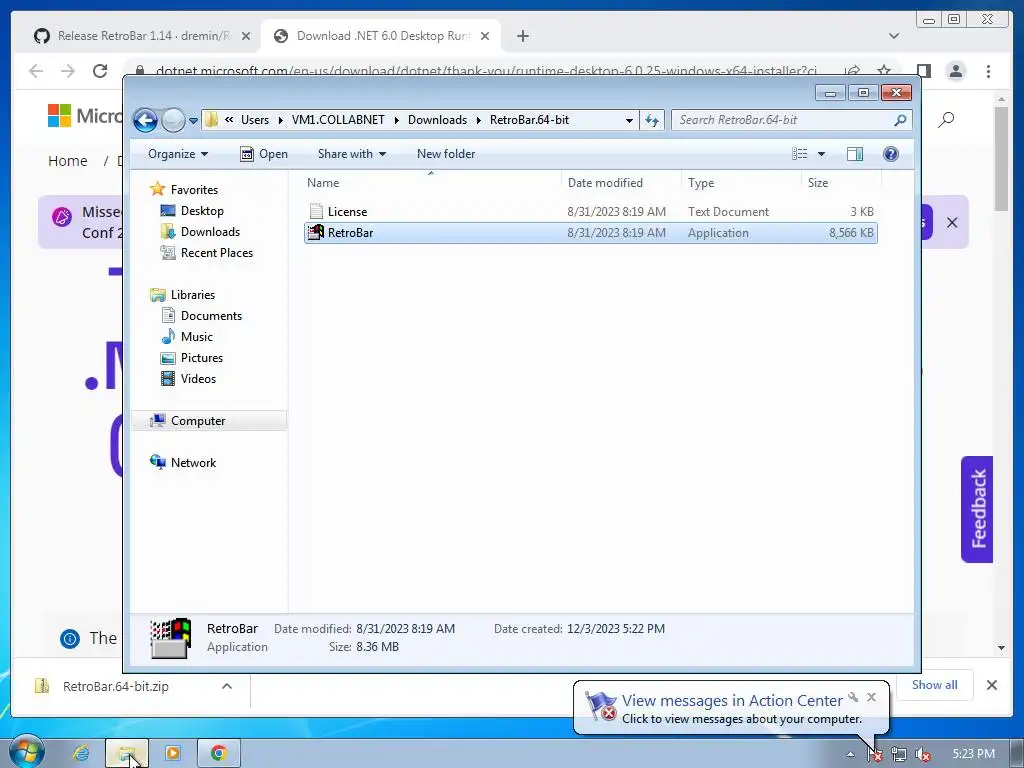Click New folder in toolbar
Viewport: 1024px width, 768px height.
pos(446,154)
